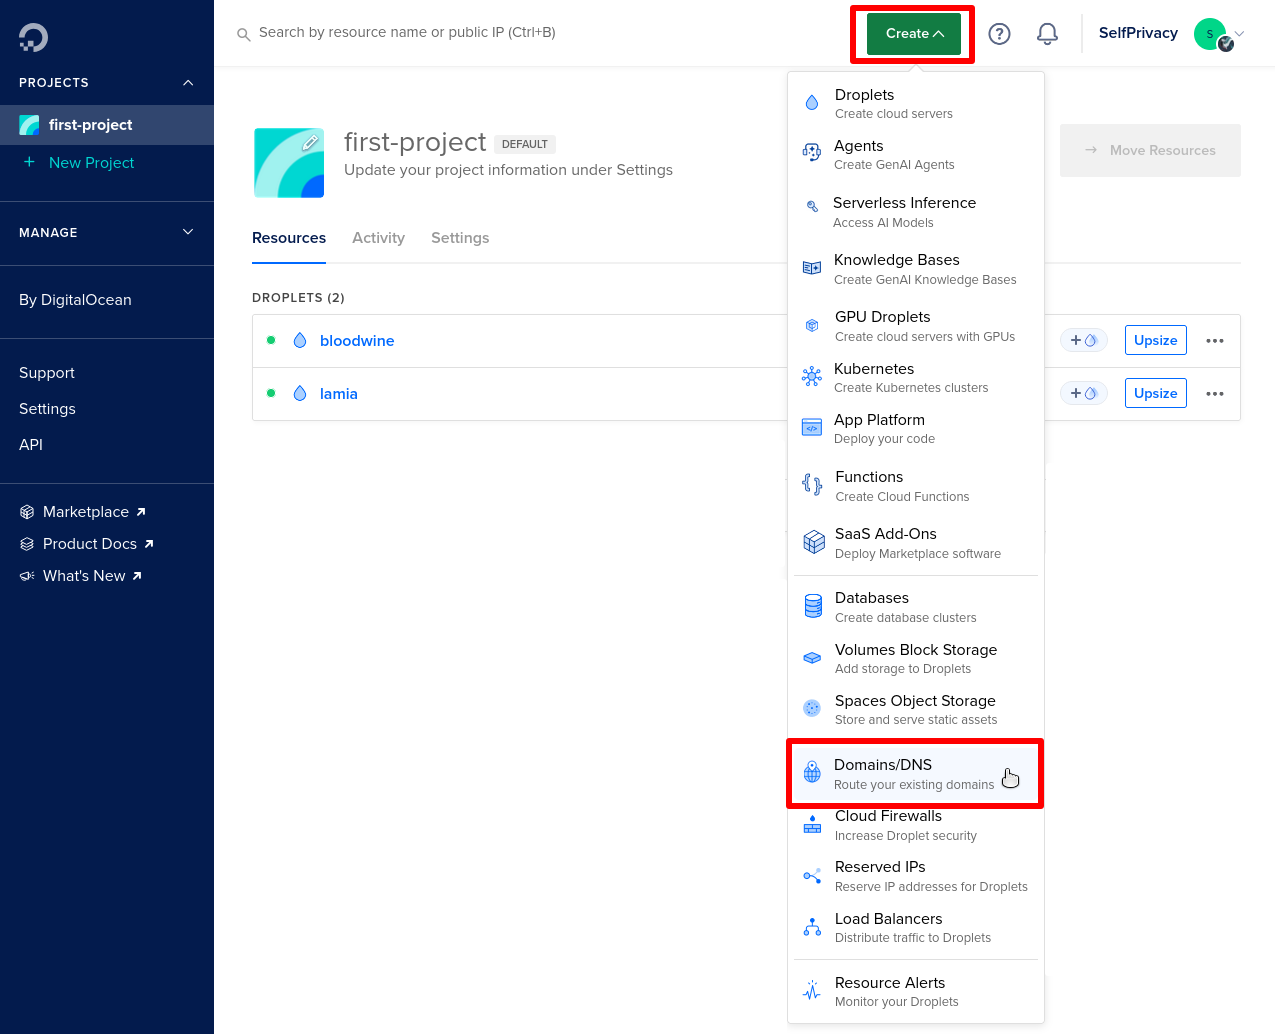This screenshot has height=1034, width=1275.
Task: Open API in the sidebar
Action: point(31,445)
